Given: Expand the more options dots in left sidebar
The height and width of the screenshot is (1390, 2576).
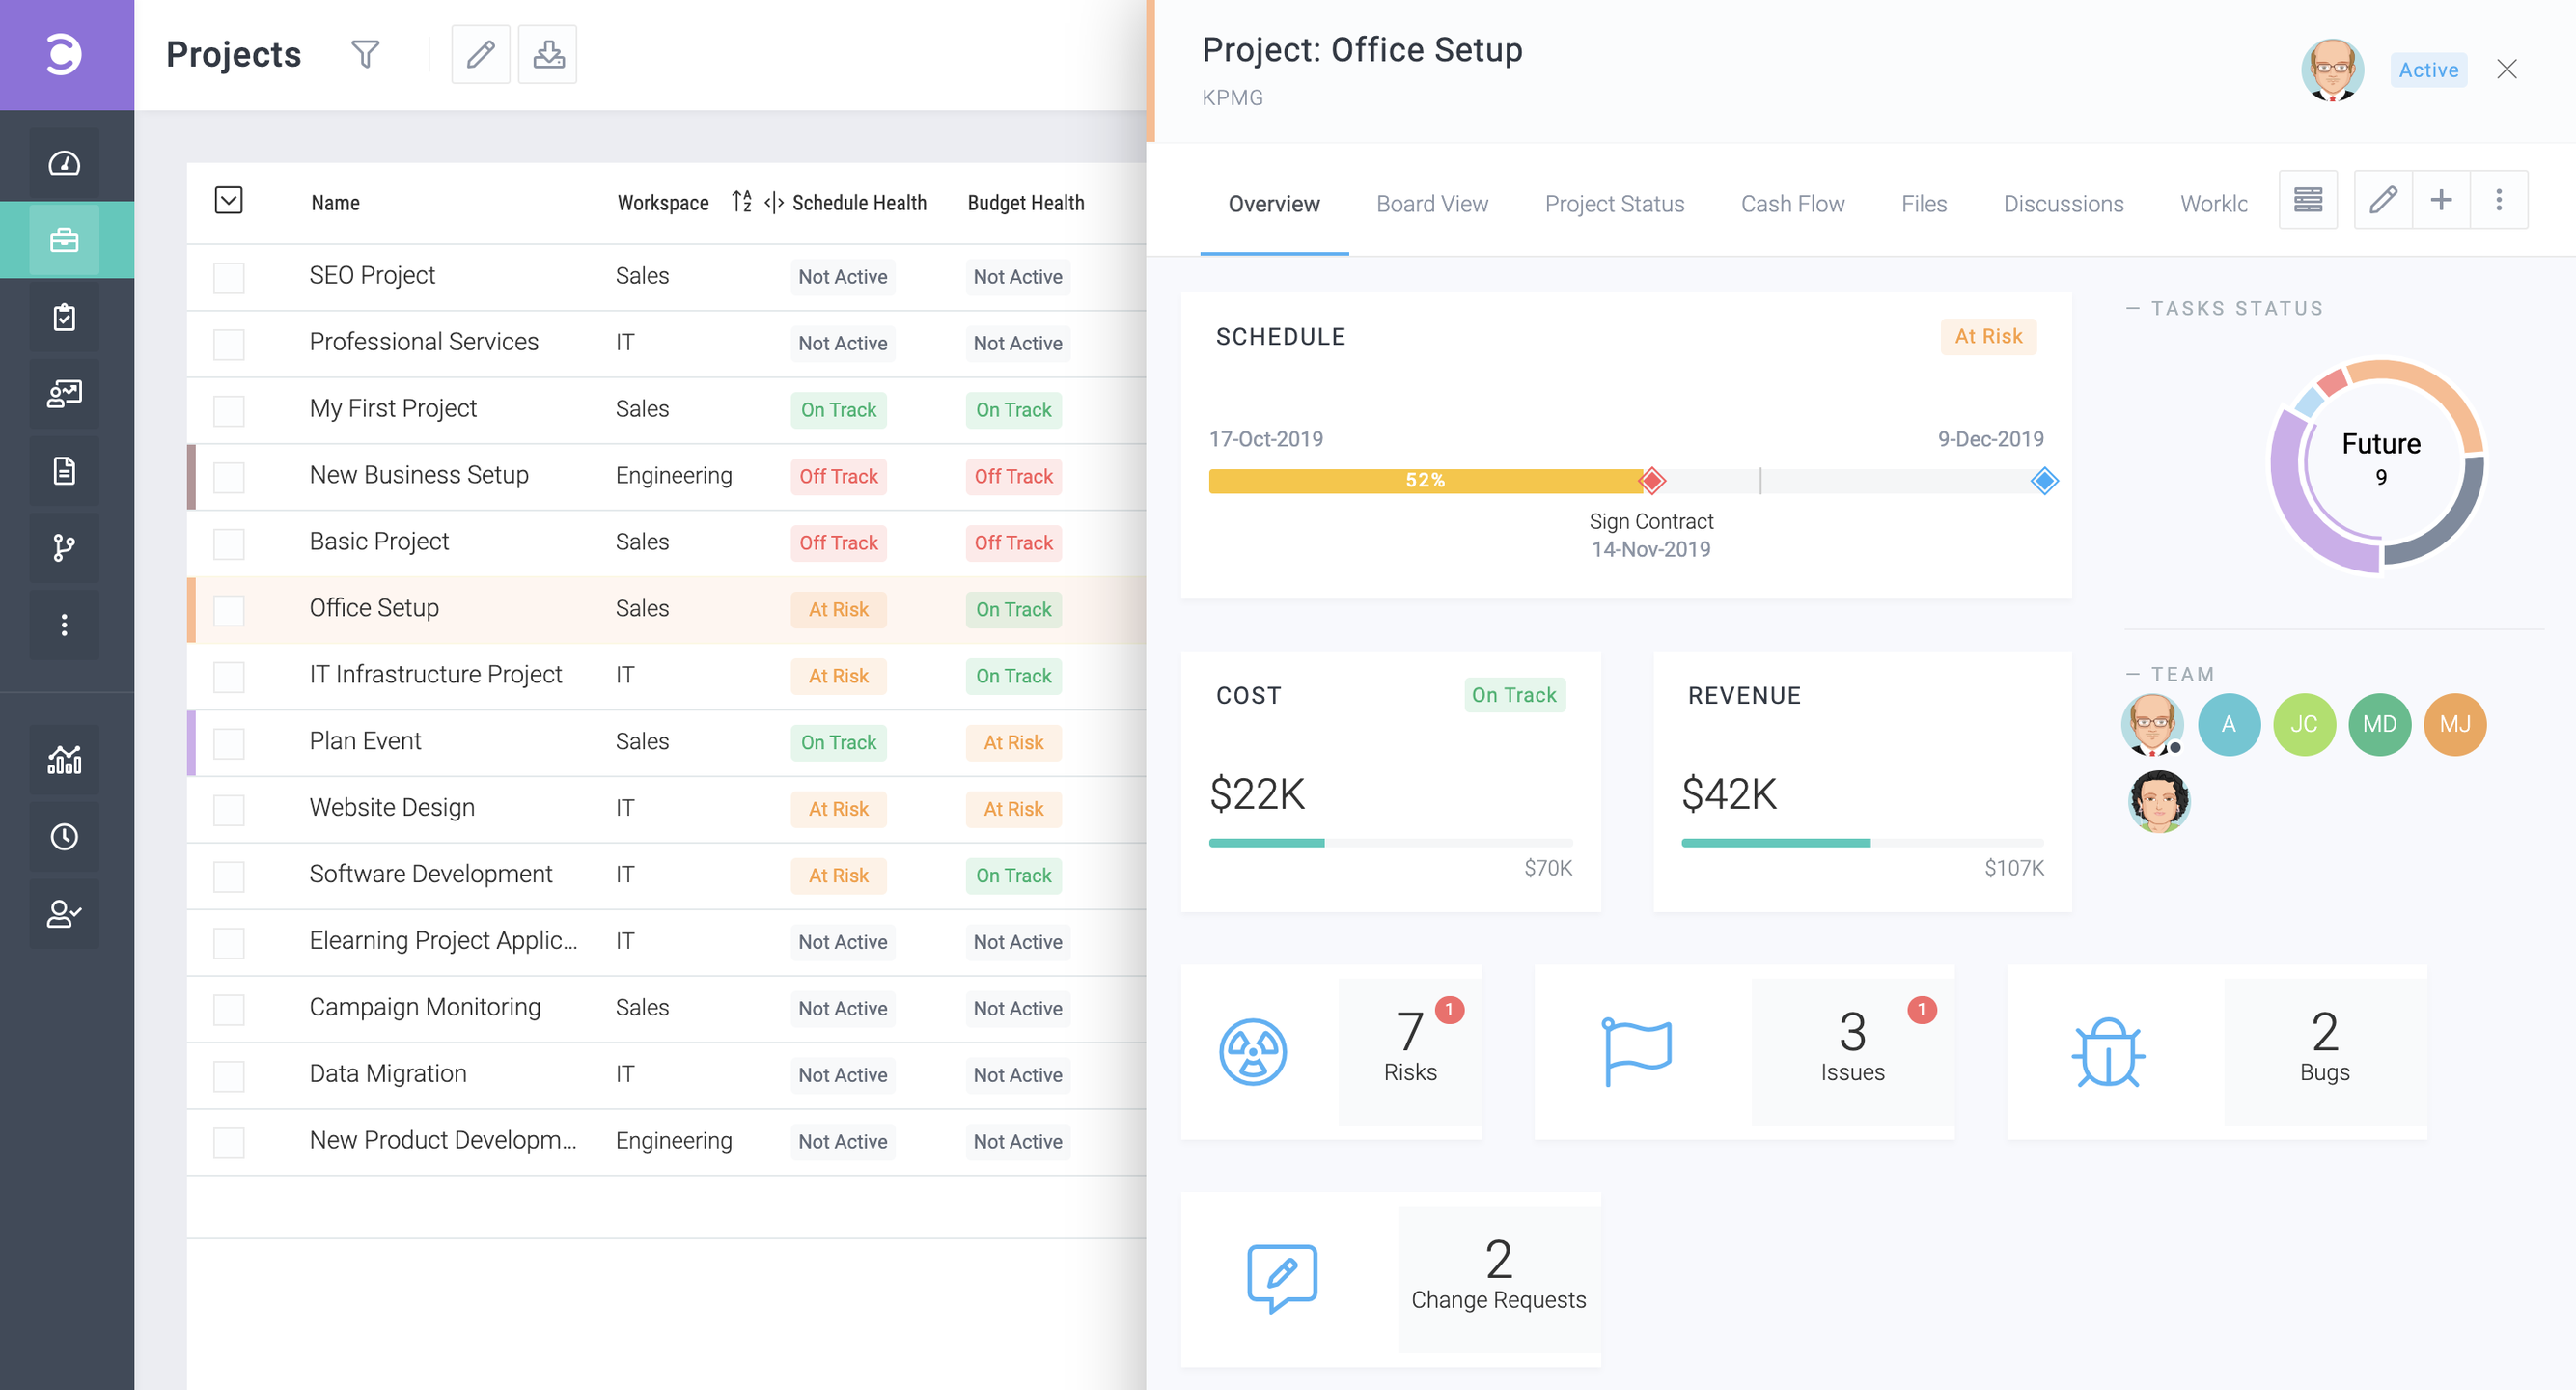Looking at the screenshot, I should coord(64,625).
